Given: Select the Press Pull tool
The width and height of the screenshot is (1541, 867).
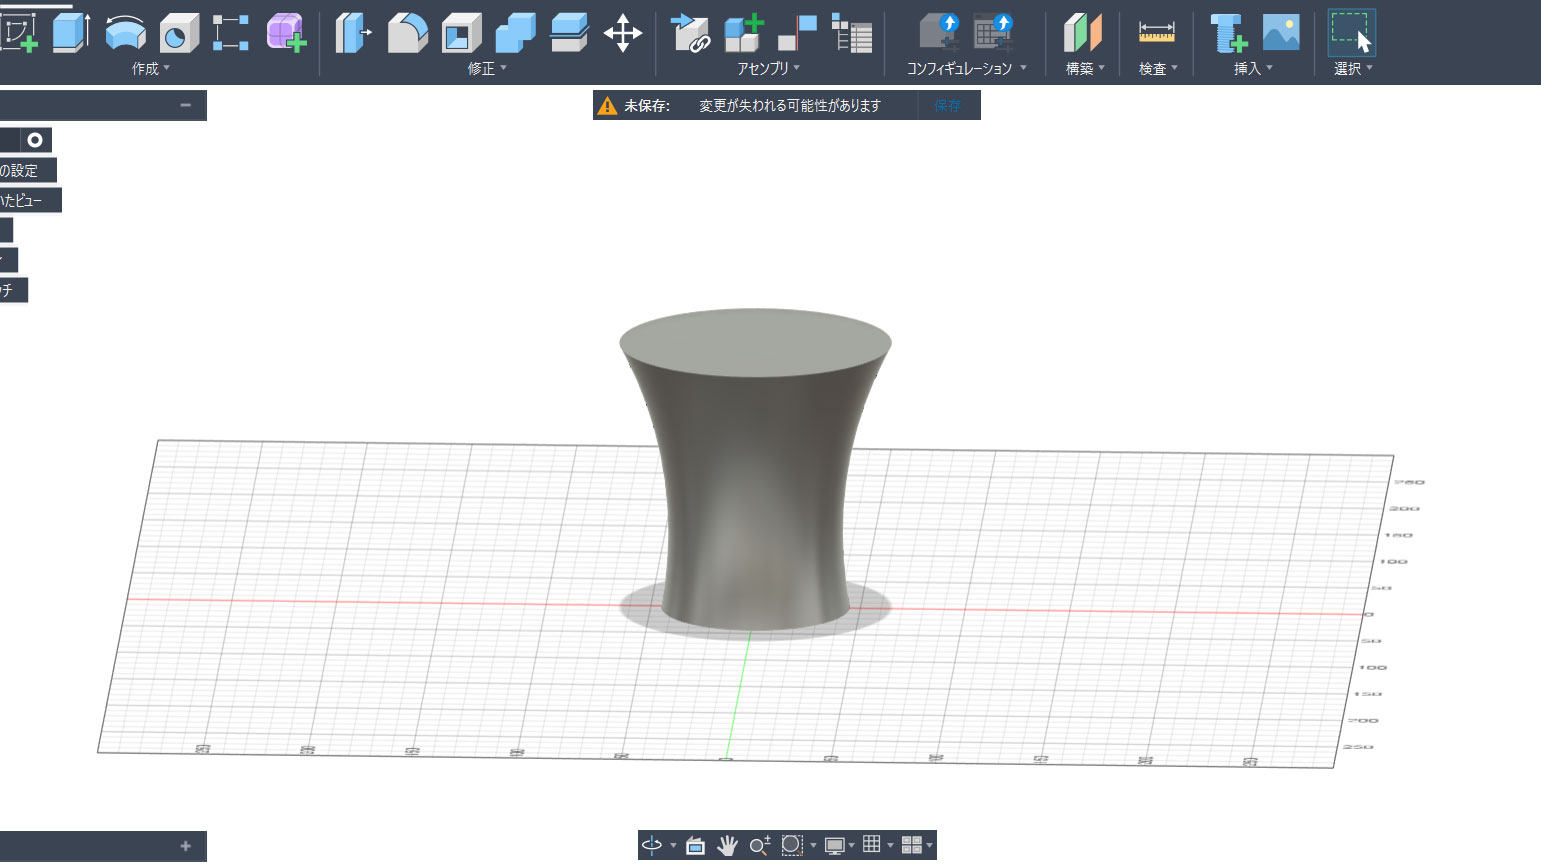Looking at the screenshot, I should click(x=352, y=32).
